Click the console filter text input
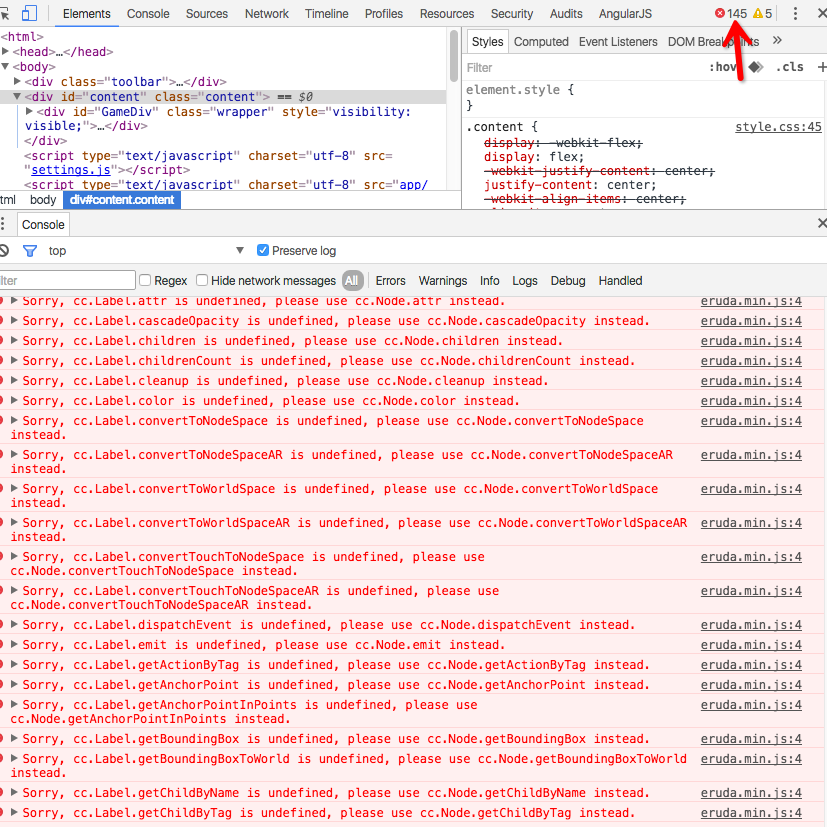Image resolution: width=827 pixels, height=827 pixels. pyautogui.click(x=68, y=280)
